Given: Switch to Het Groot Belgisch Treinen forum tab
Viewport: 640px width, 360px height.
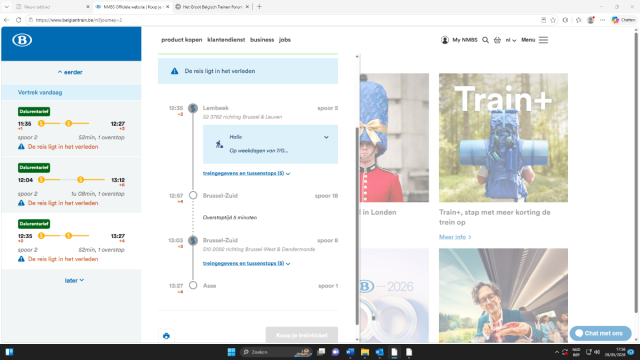Looking at the screenshot, I should tap(212, 7).
